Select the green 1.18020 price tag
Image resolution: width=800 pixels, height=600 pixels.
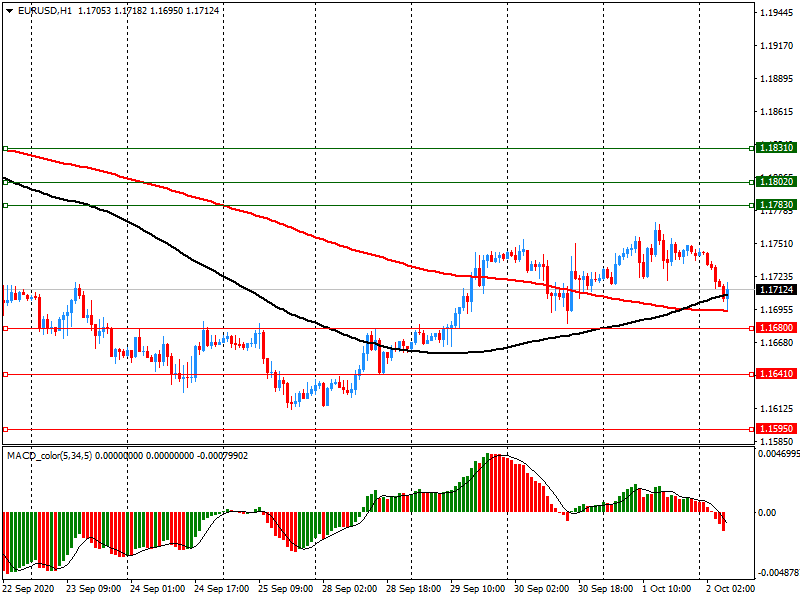[776, 182]
